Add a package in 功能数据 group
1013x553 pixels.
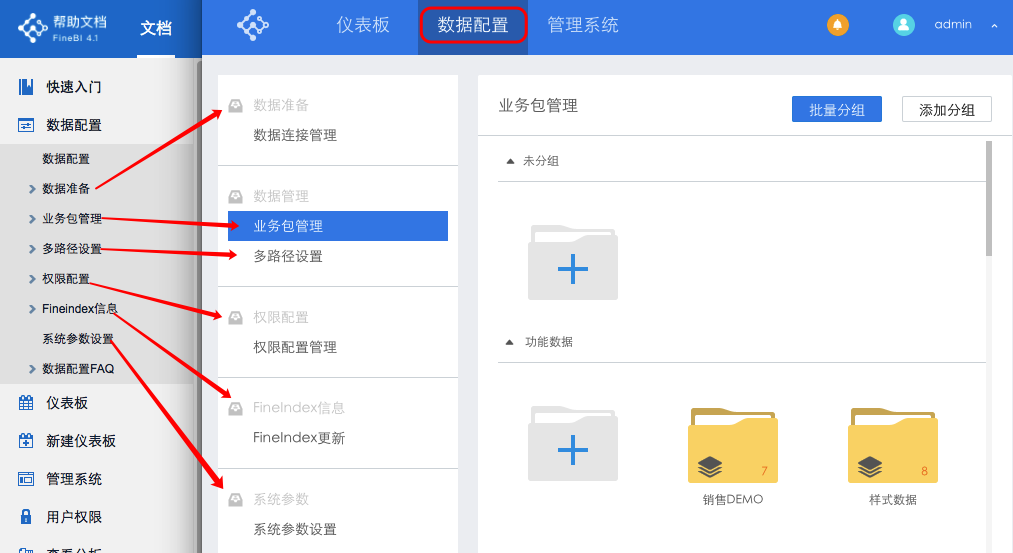point(572,443)
